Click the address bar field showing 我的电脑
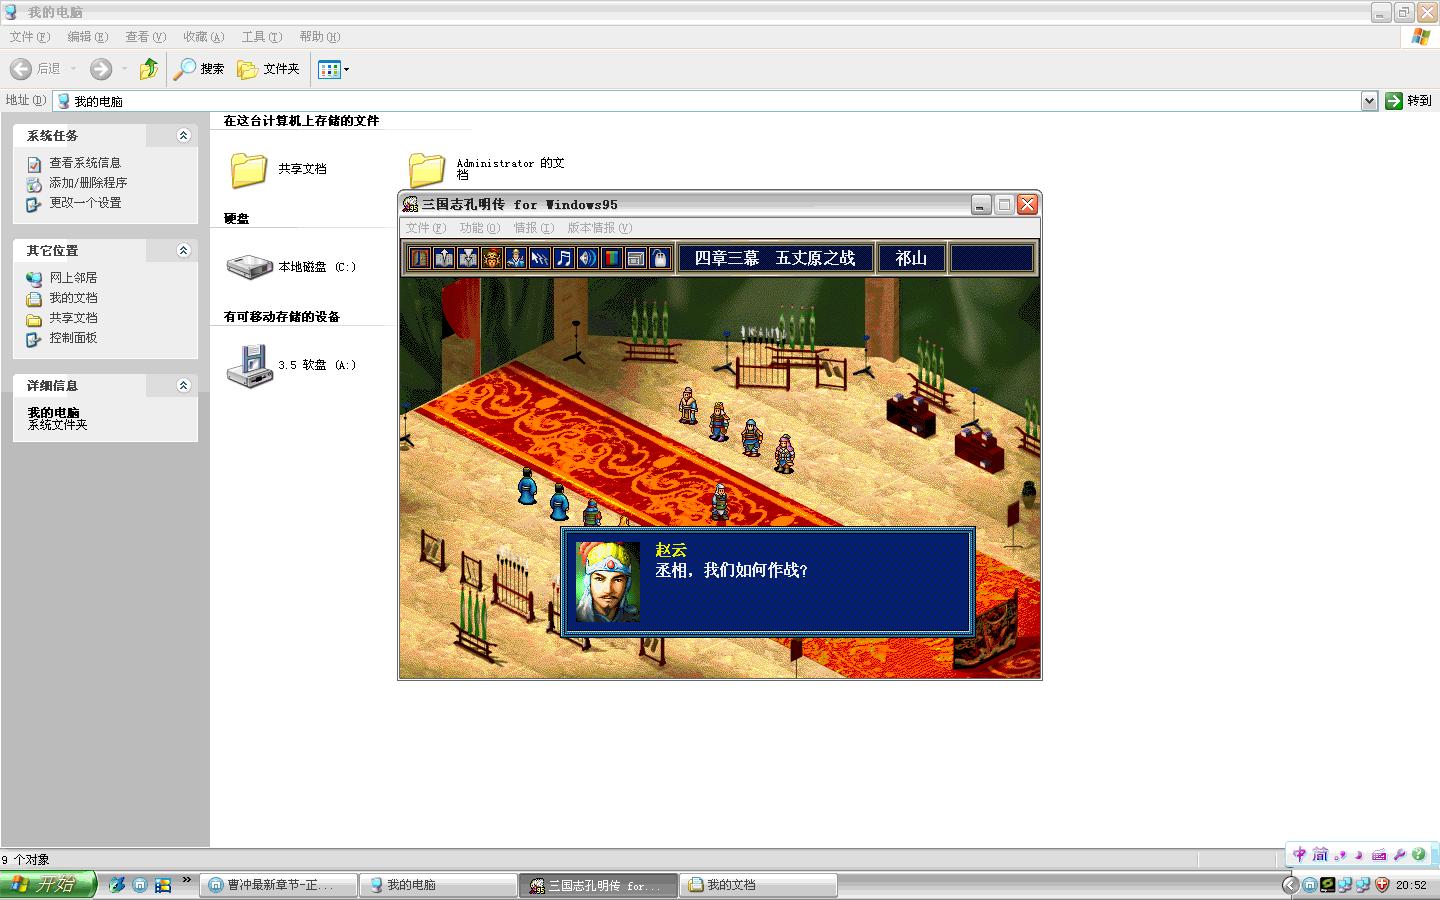 point(707,101)
